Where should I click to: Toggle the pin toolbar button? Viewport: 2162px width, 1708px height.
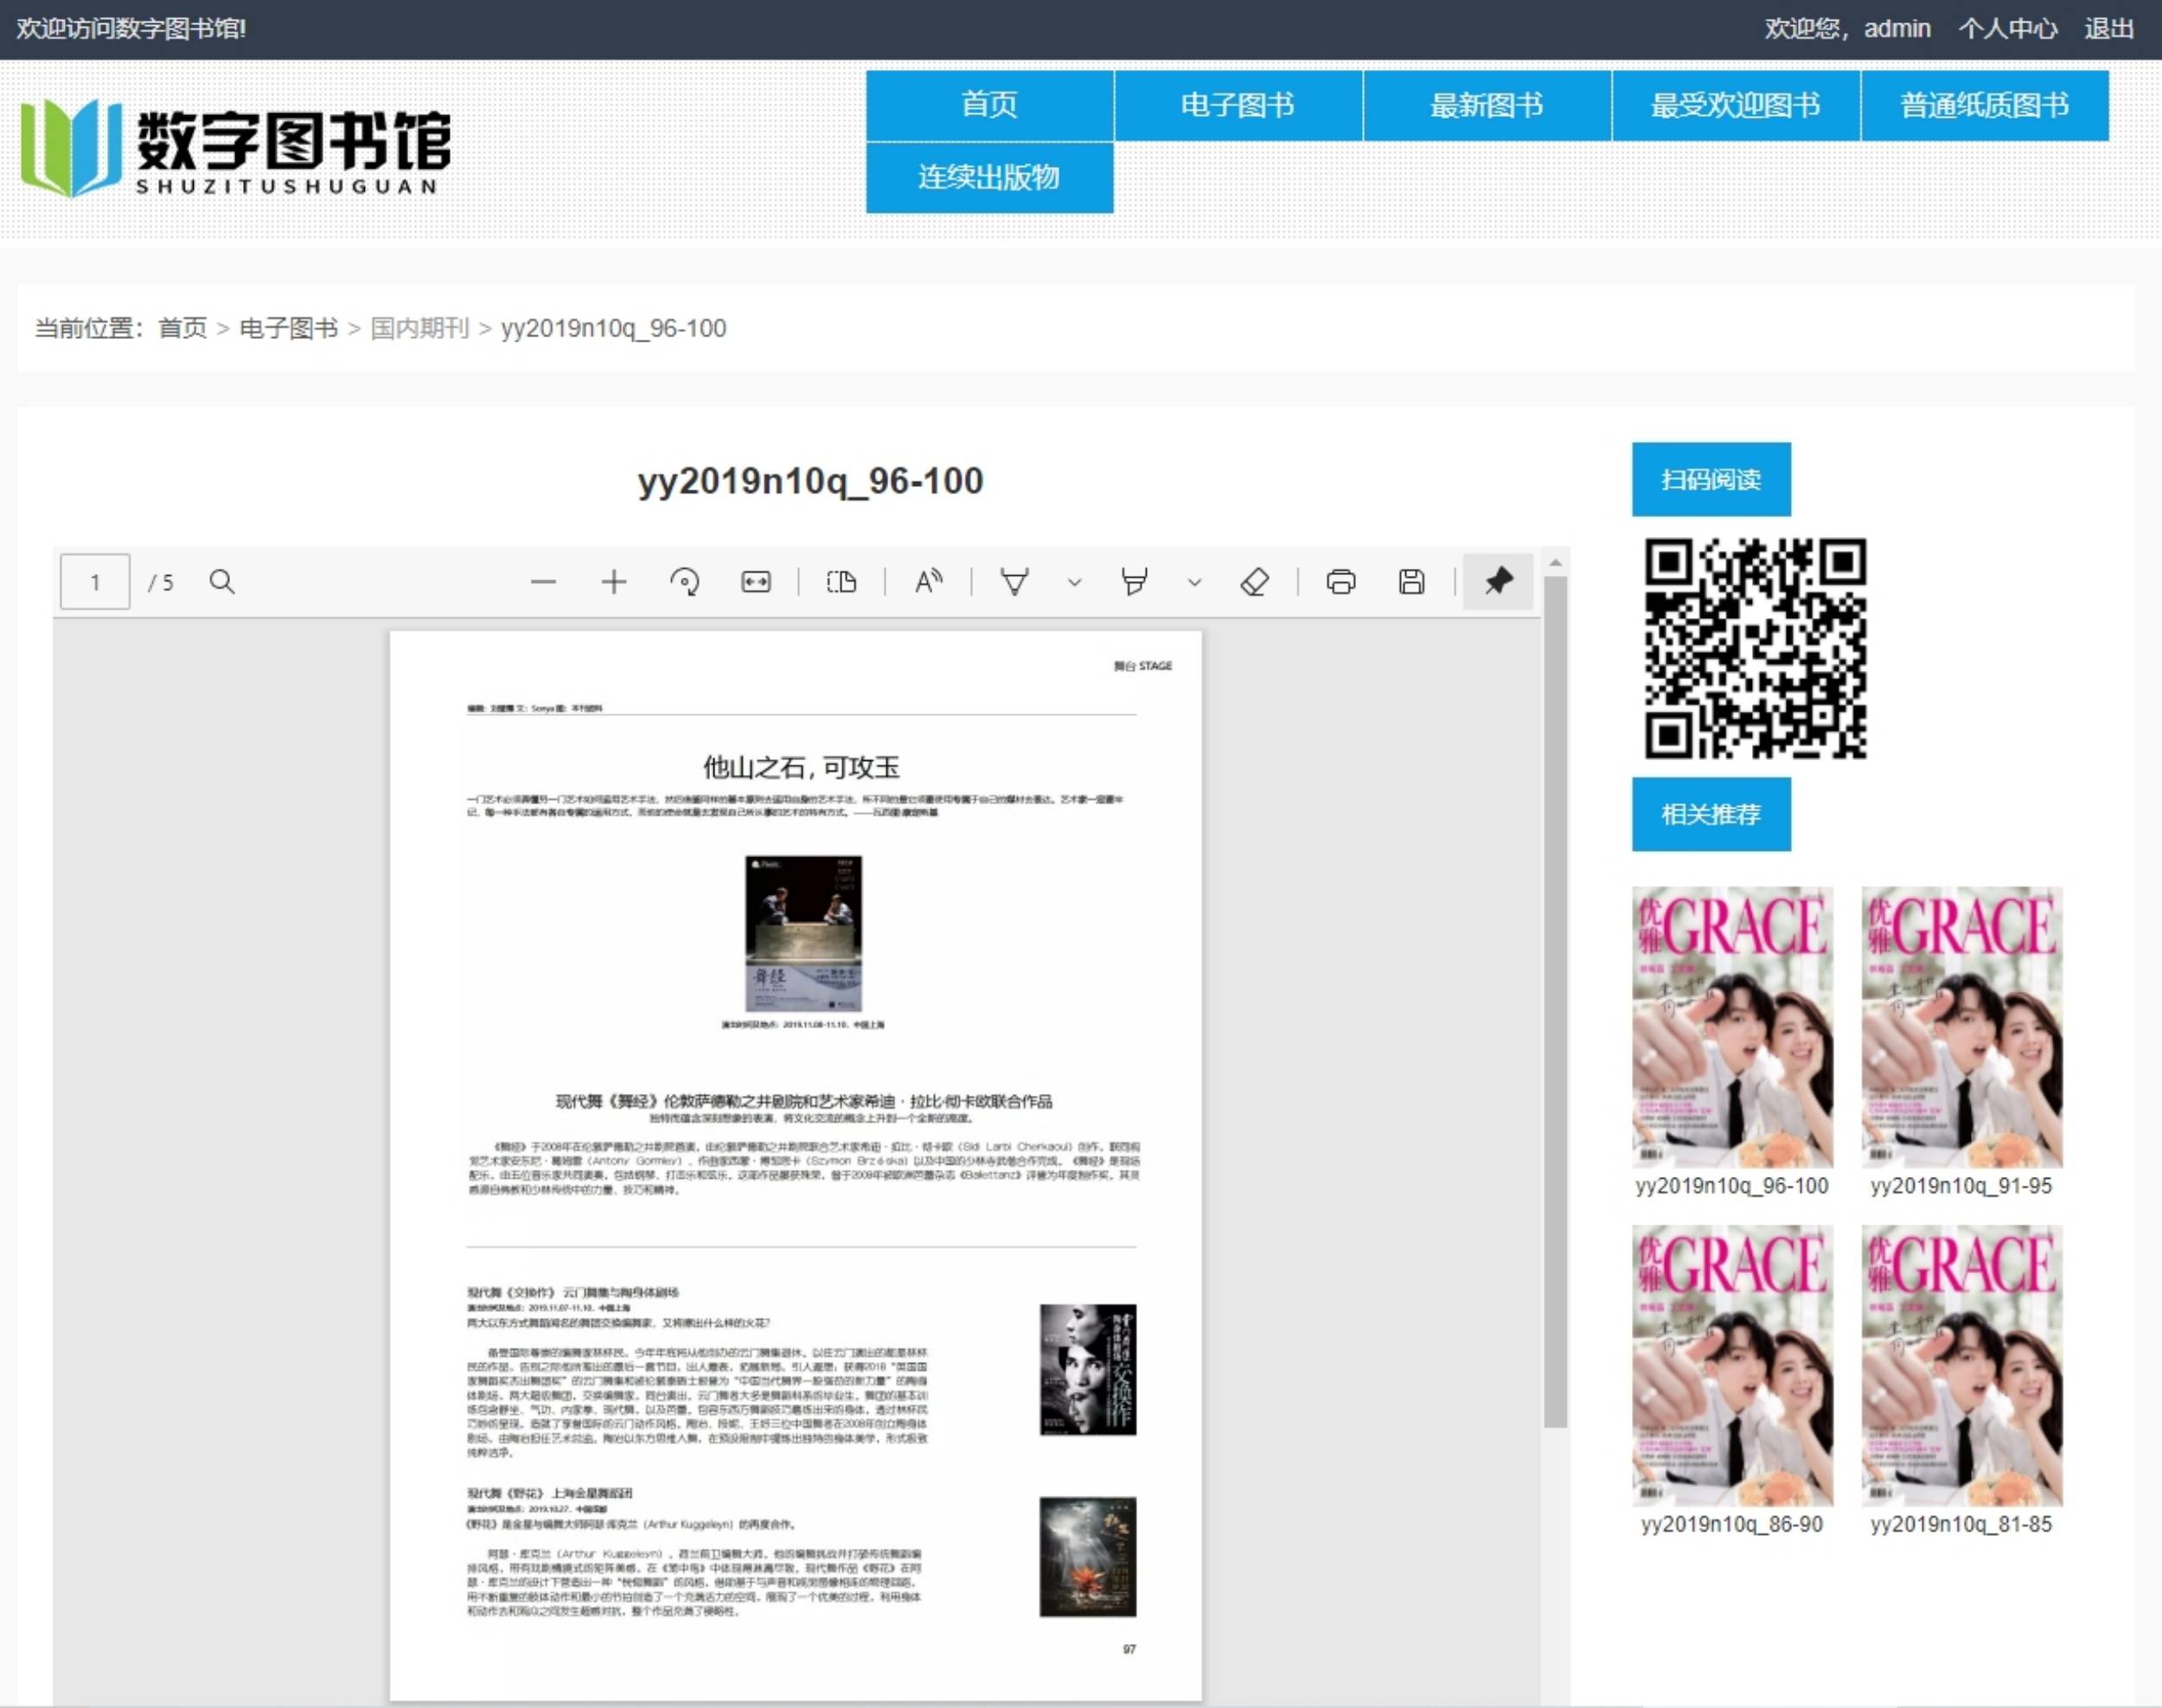coord(1498,582)
